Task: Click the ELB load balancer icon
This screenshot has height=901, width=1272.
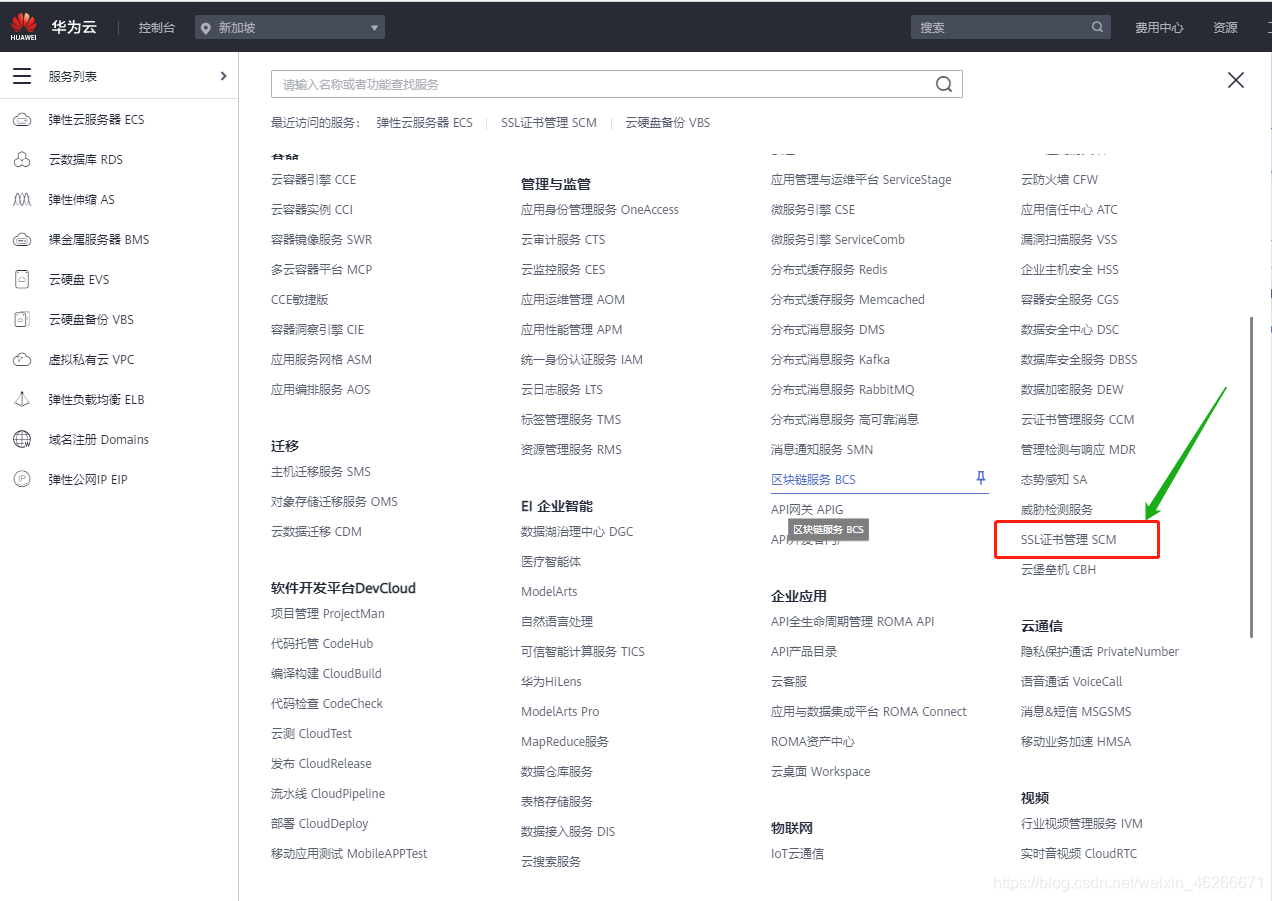Action: tap(22, 400)
